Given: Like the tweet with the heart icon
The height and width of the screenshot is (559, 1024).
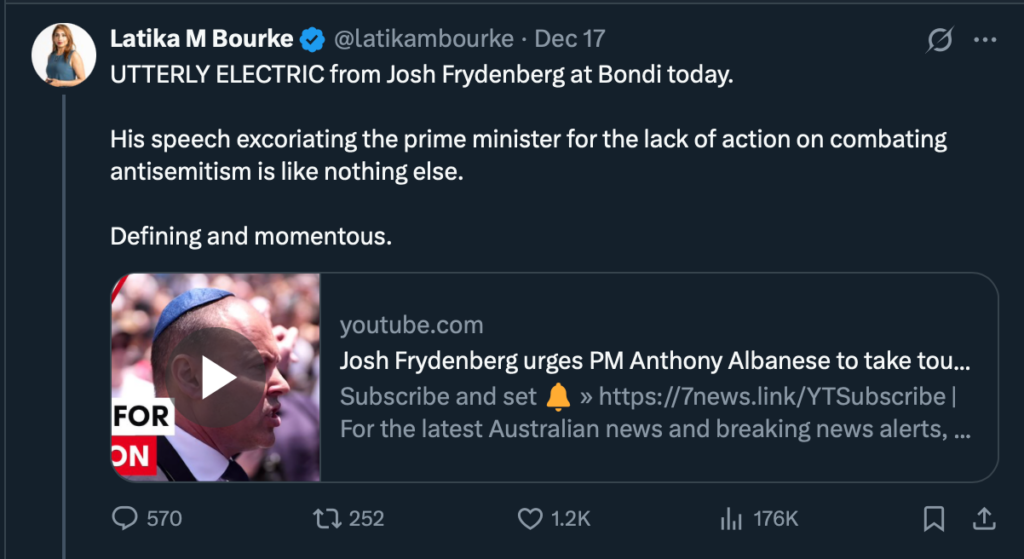Looking at the screenshot, I should (x=529, y=518).
